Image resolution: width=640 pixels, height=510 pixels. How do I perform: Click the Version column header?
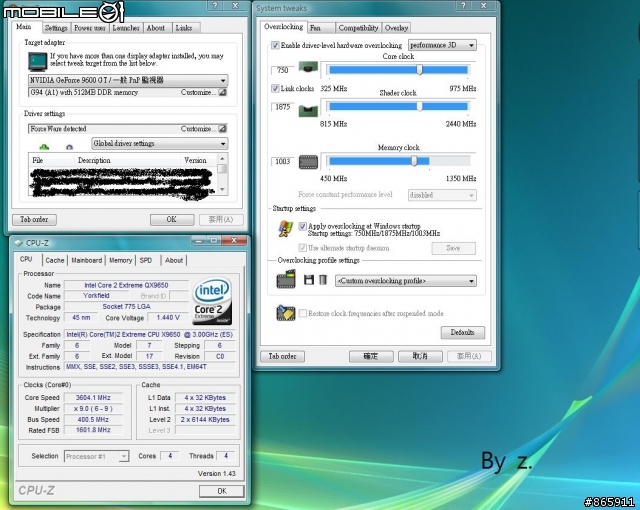198,160
